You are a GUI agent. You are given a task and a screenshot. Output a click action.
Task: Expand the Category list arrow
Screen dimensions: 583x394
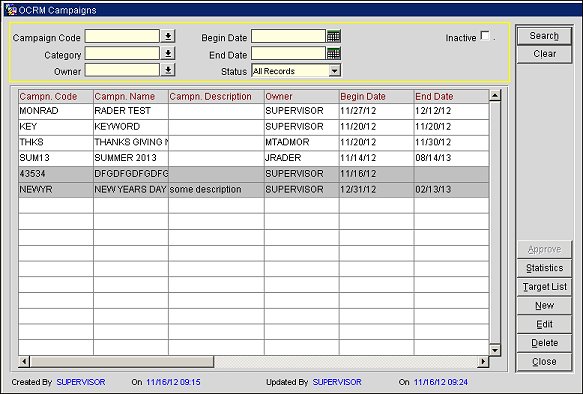(168, 54)
